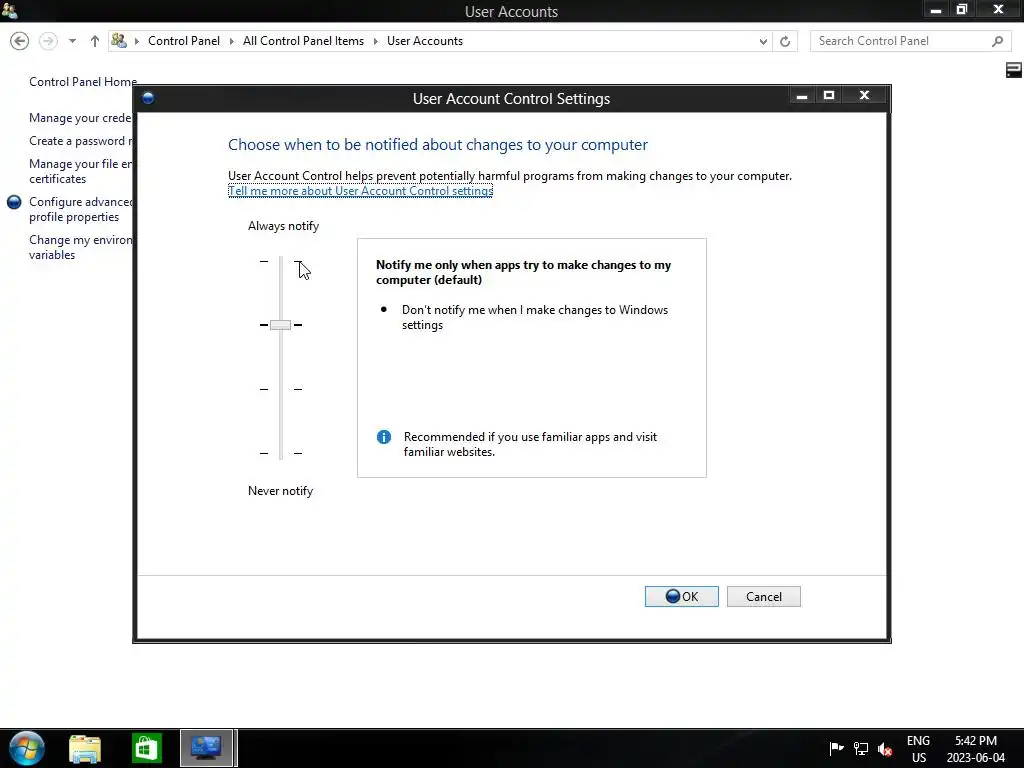Click "Don't notify me when I make changes" text

535,317
